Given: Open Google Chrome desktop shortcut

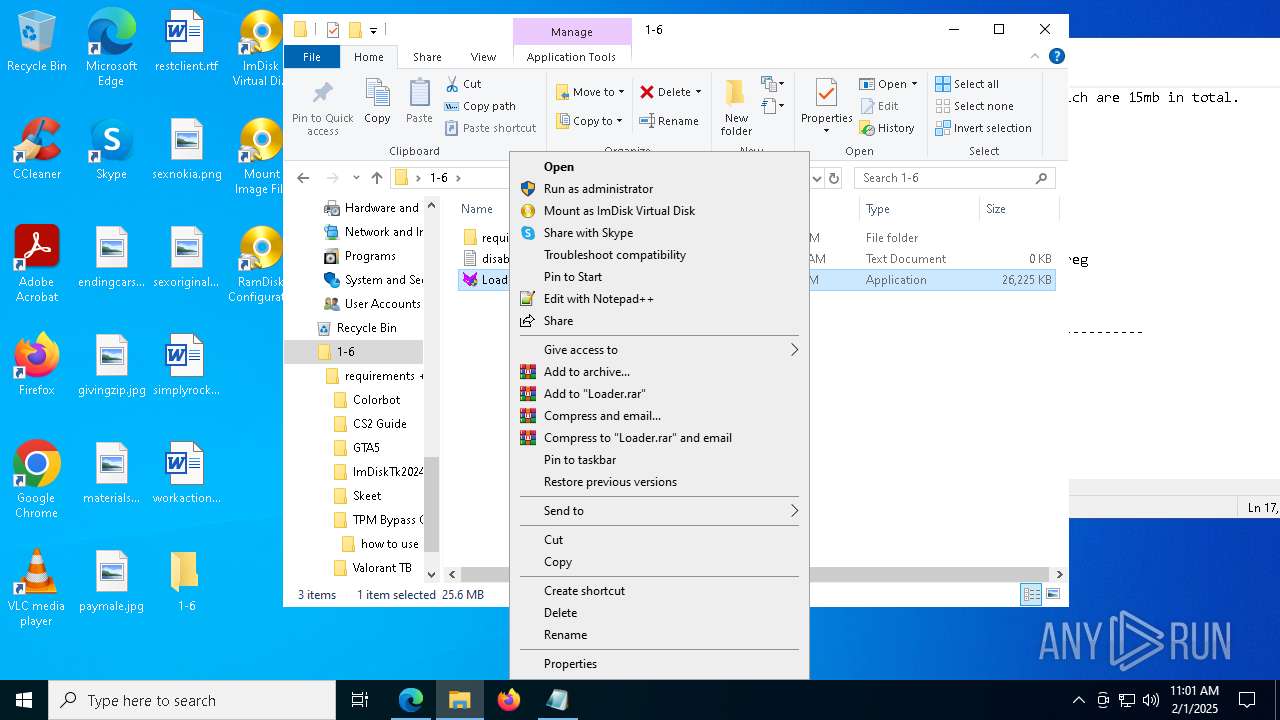Looking at the screenshot, I should [37, 480].
